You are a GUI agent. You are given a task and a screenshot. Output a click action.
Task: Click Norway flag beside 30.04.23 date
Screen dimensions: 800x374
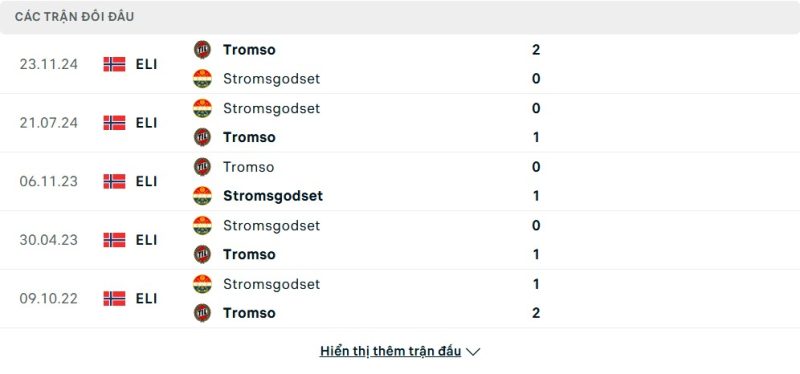click(x=114, y=240)
